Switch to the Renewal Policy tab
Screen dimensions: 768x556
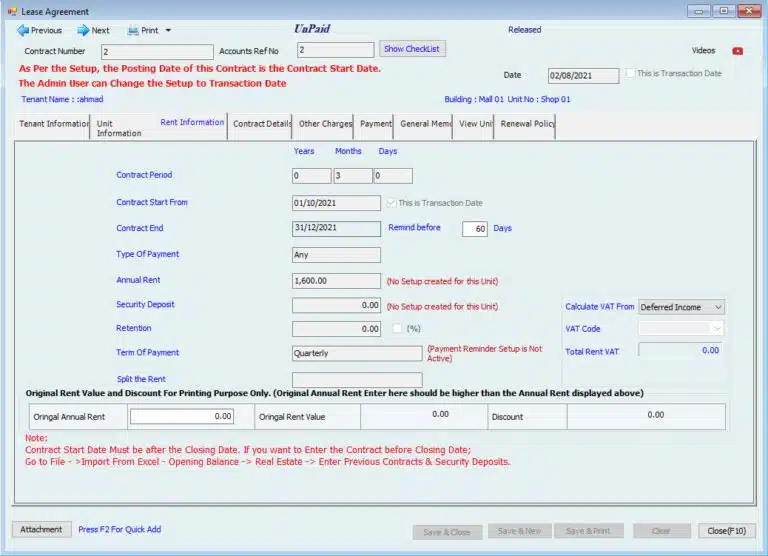[526, 124]
